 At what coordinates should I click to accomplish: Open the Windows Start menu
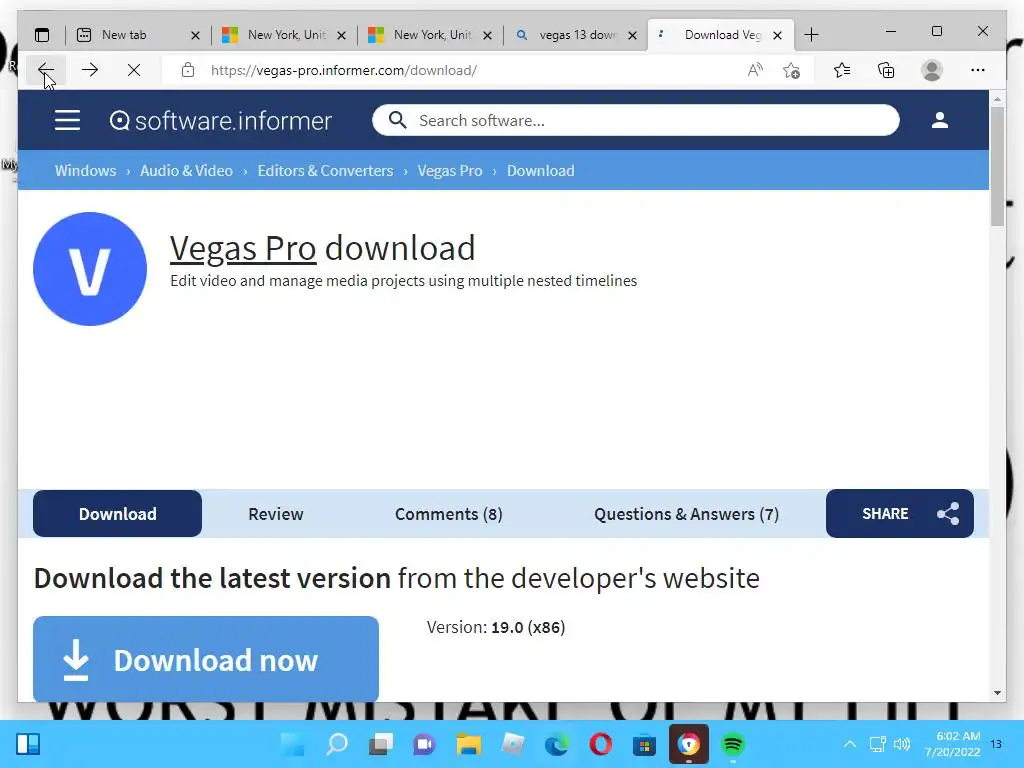(293, 744)
